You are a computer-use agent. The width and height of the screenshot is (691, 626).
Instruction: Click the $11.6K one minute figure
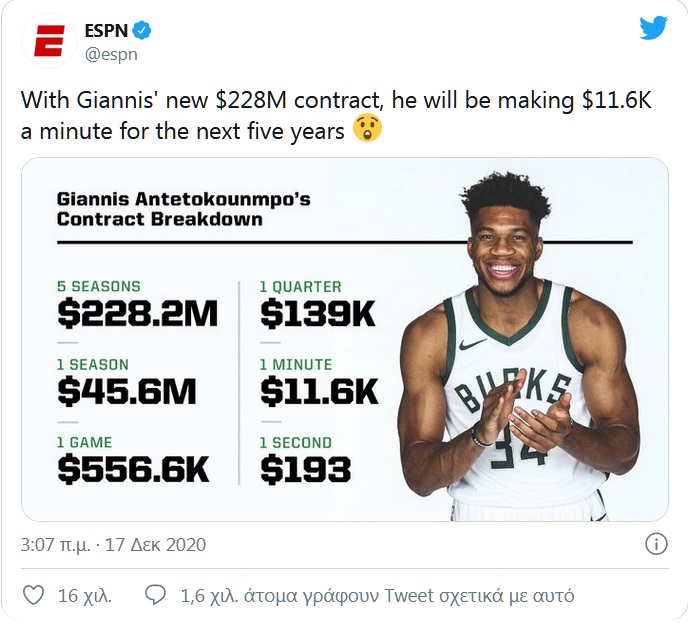[319, 391]
